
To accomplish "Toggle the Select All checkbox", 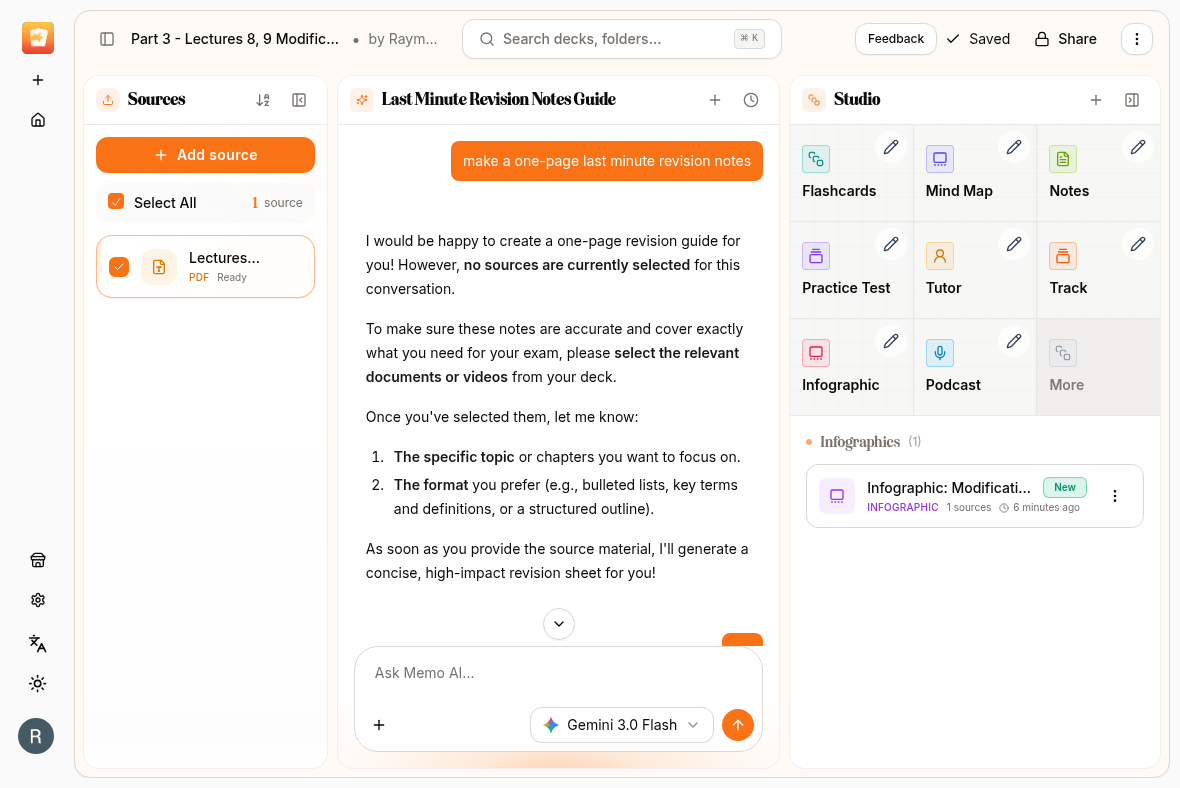I will tap(116, 202).
